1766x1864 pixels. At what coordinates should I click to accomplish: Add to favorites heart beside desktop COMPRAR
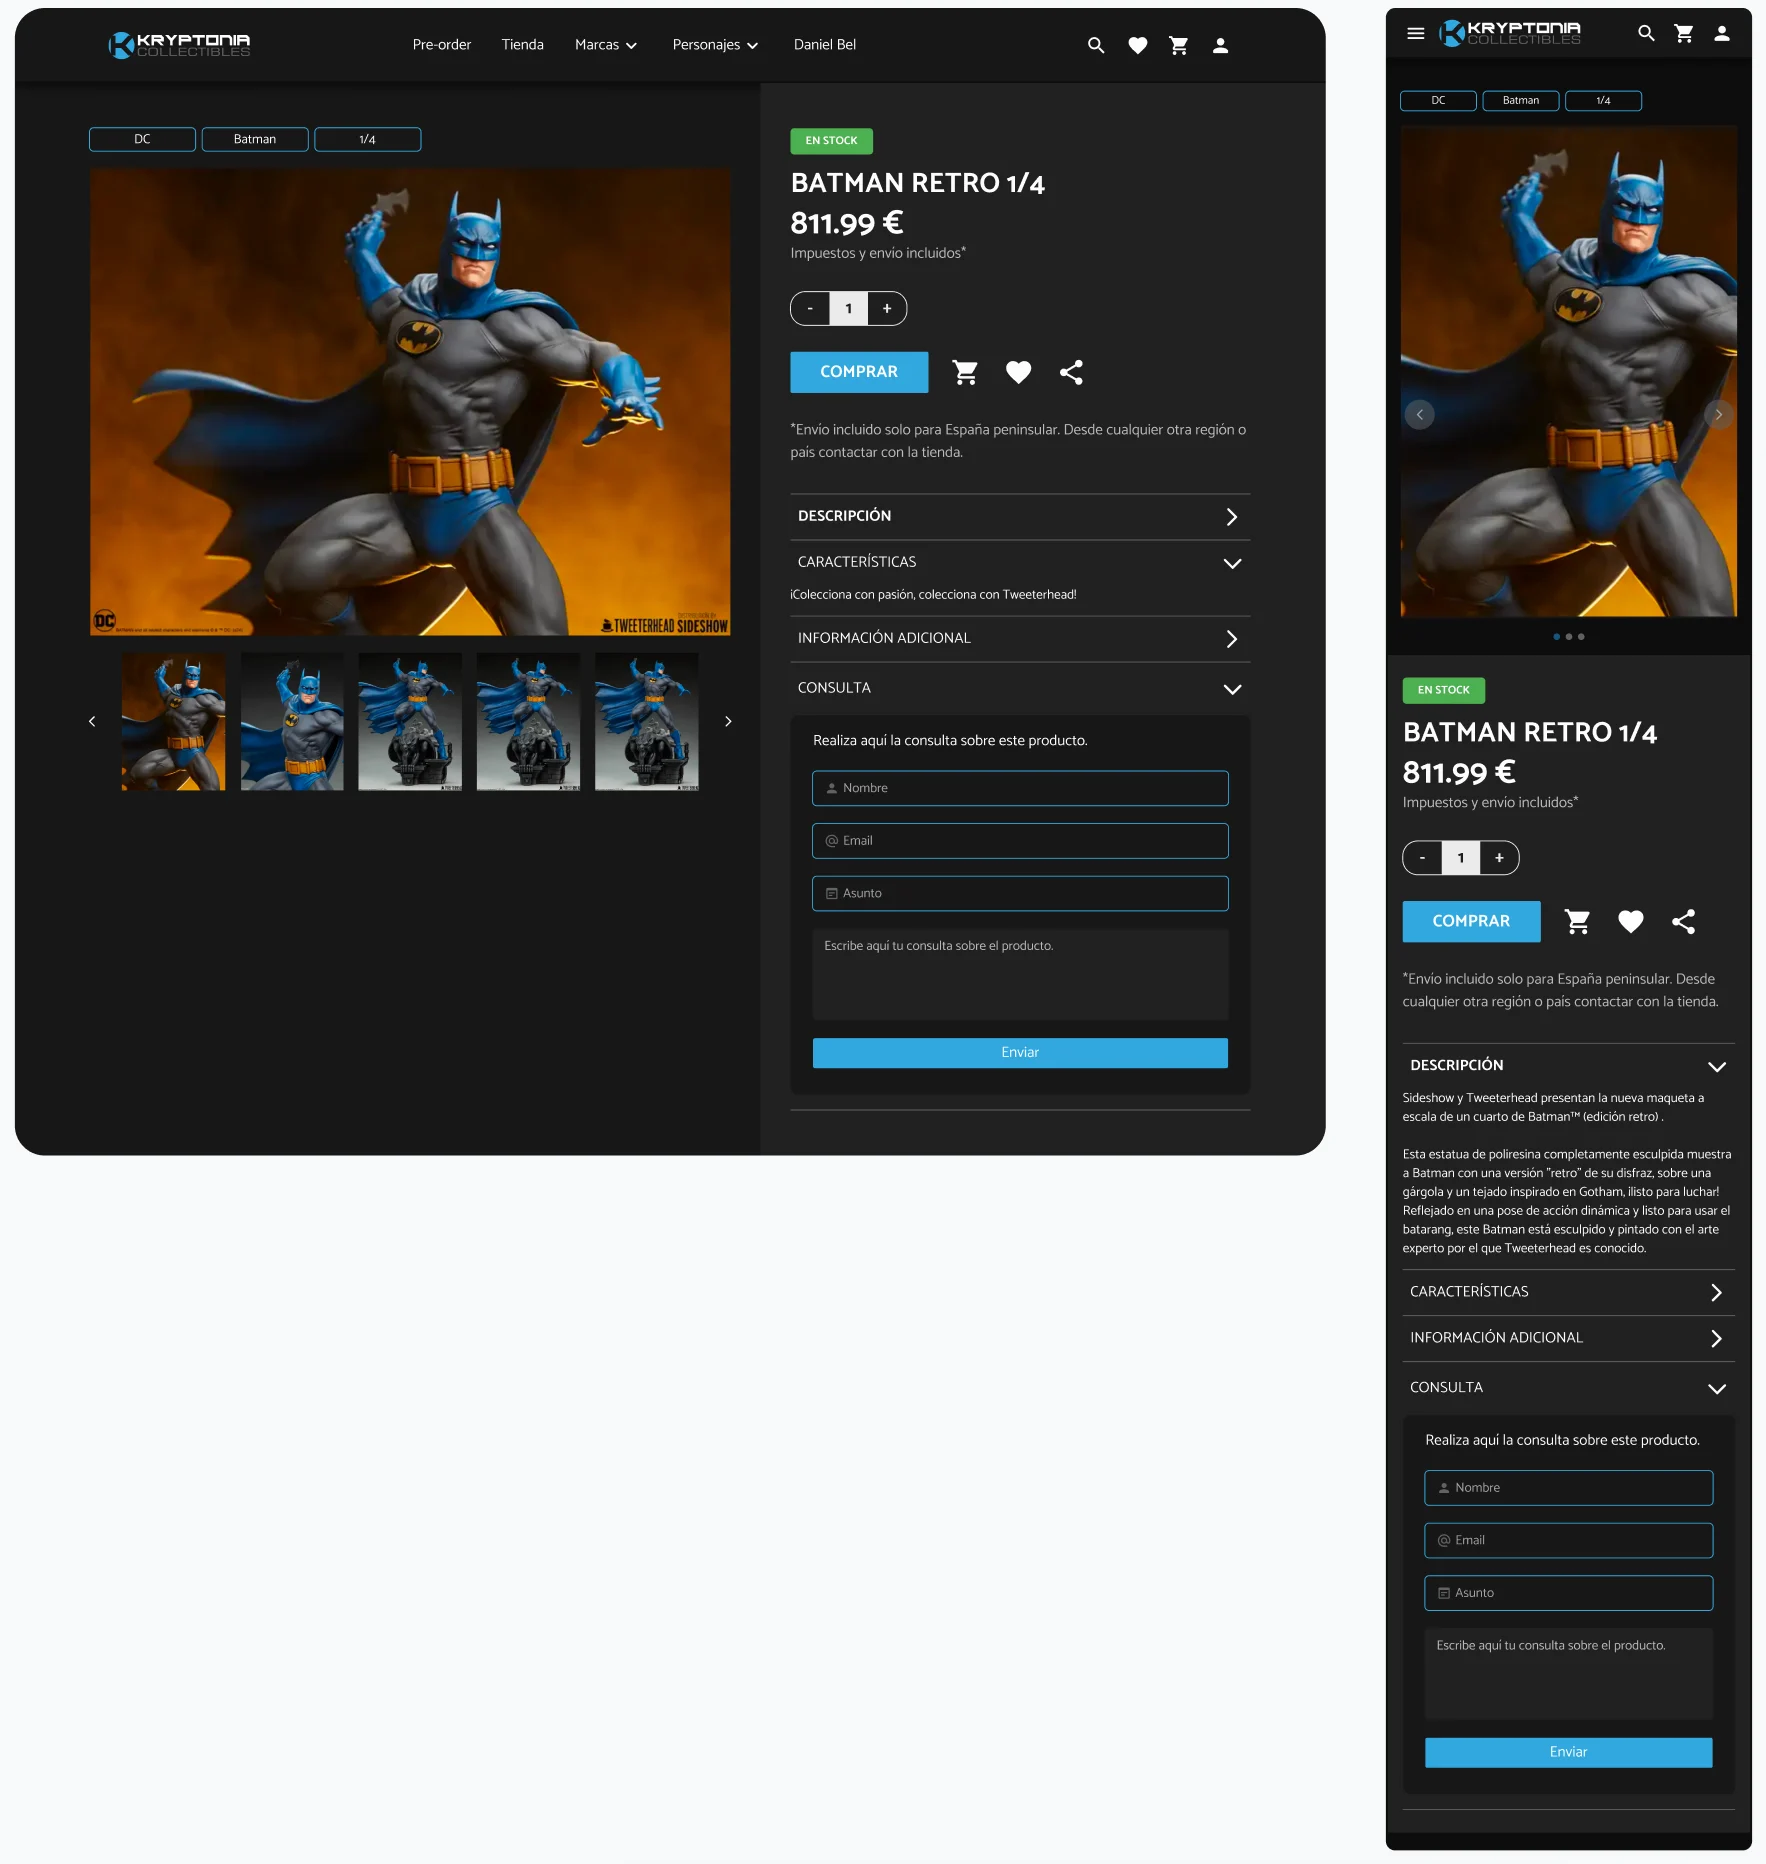click(1018, 372)
